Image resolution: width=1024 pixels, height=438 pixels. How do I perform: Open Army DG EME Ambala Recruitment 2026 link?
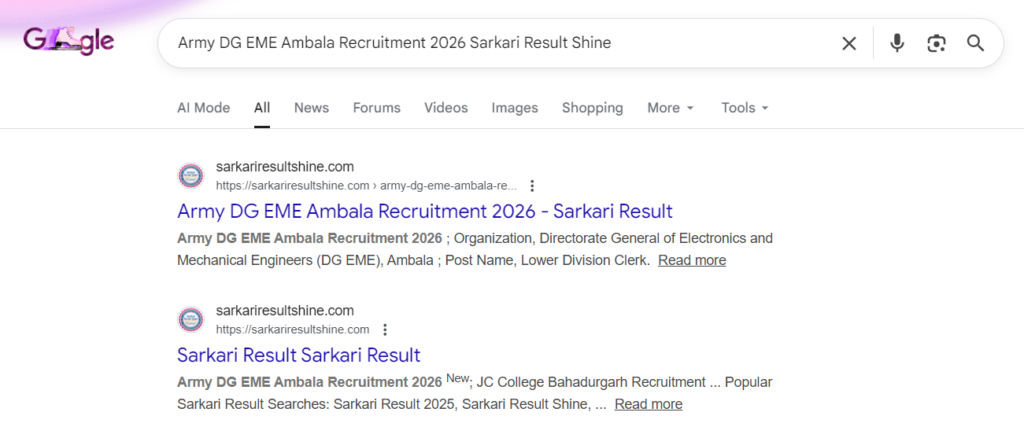pyautogui.click(x=424, y=211)
